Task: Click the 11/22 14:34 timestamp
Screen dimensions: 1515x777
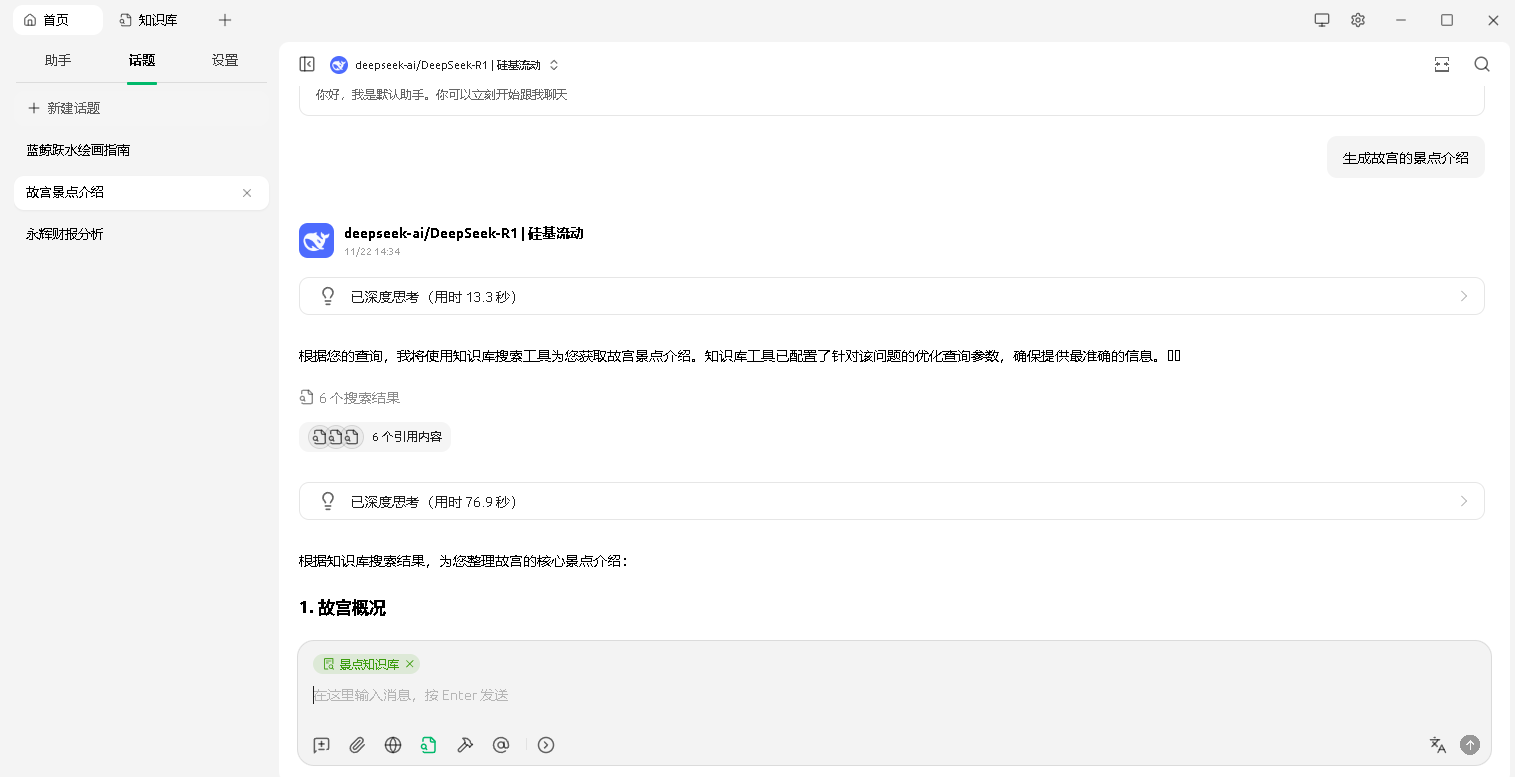Action: tap(372, 252)
